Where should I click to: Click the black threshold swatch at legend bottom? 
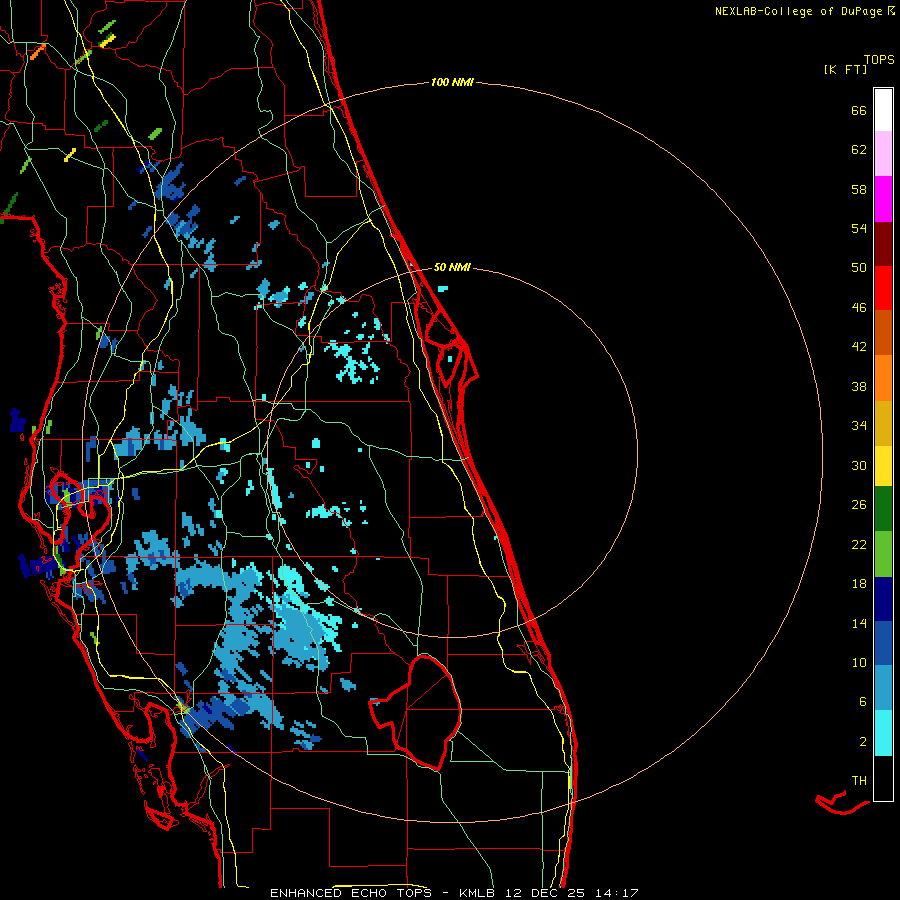point(883,778)
